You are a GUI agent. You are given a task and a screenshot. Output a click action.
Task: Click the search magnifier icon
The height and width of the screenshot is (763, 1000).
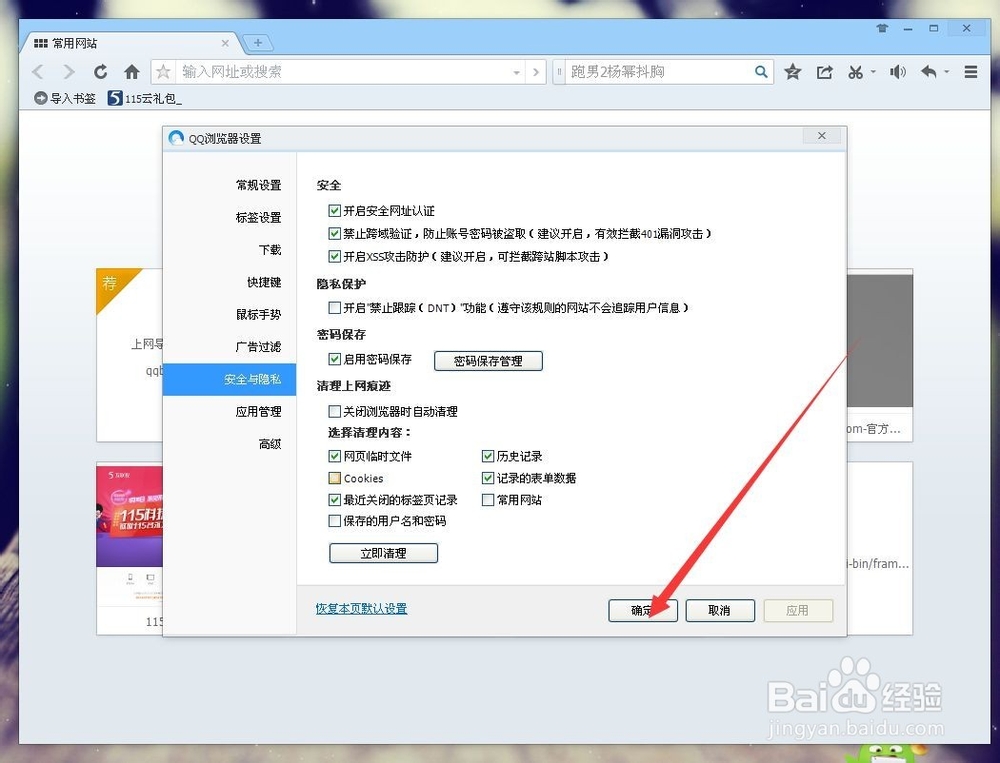(761, 71)
